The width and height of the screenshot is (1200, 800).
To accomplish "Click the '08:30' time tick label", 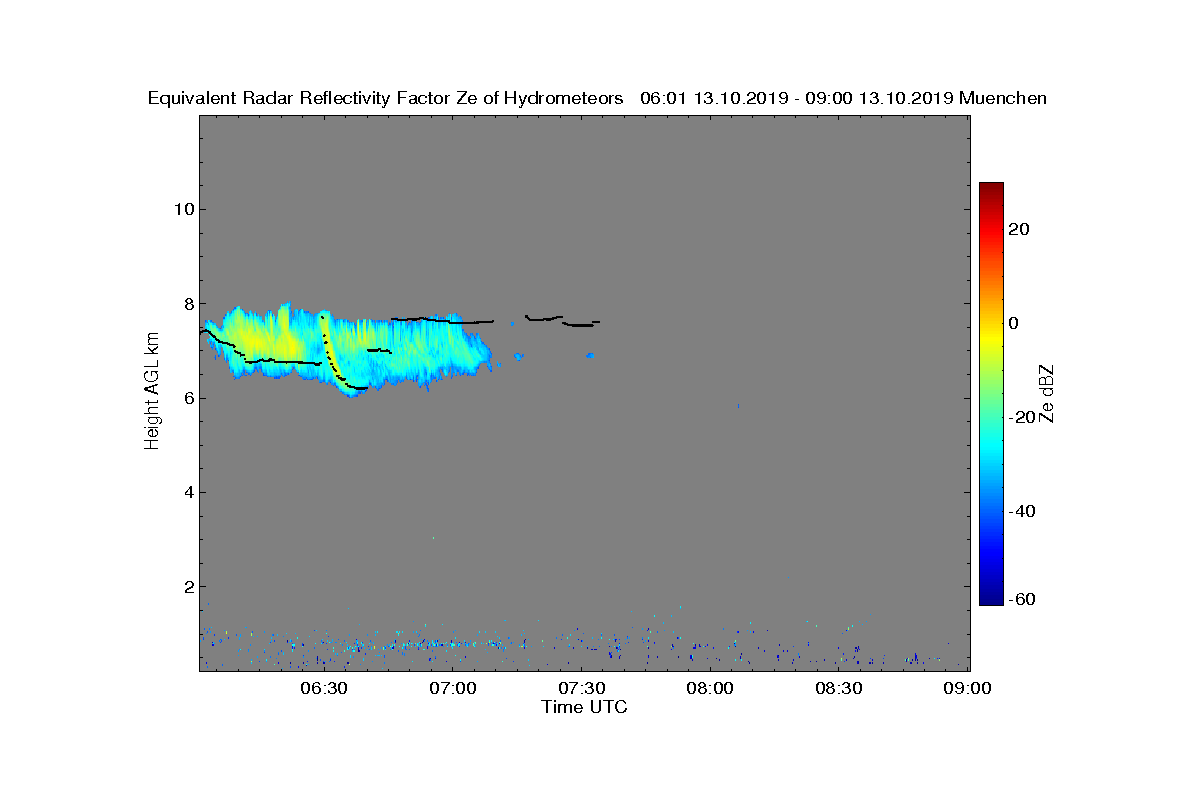I will pyautogui.click(x=840, y=689).
